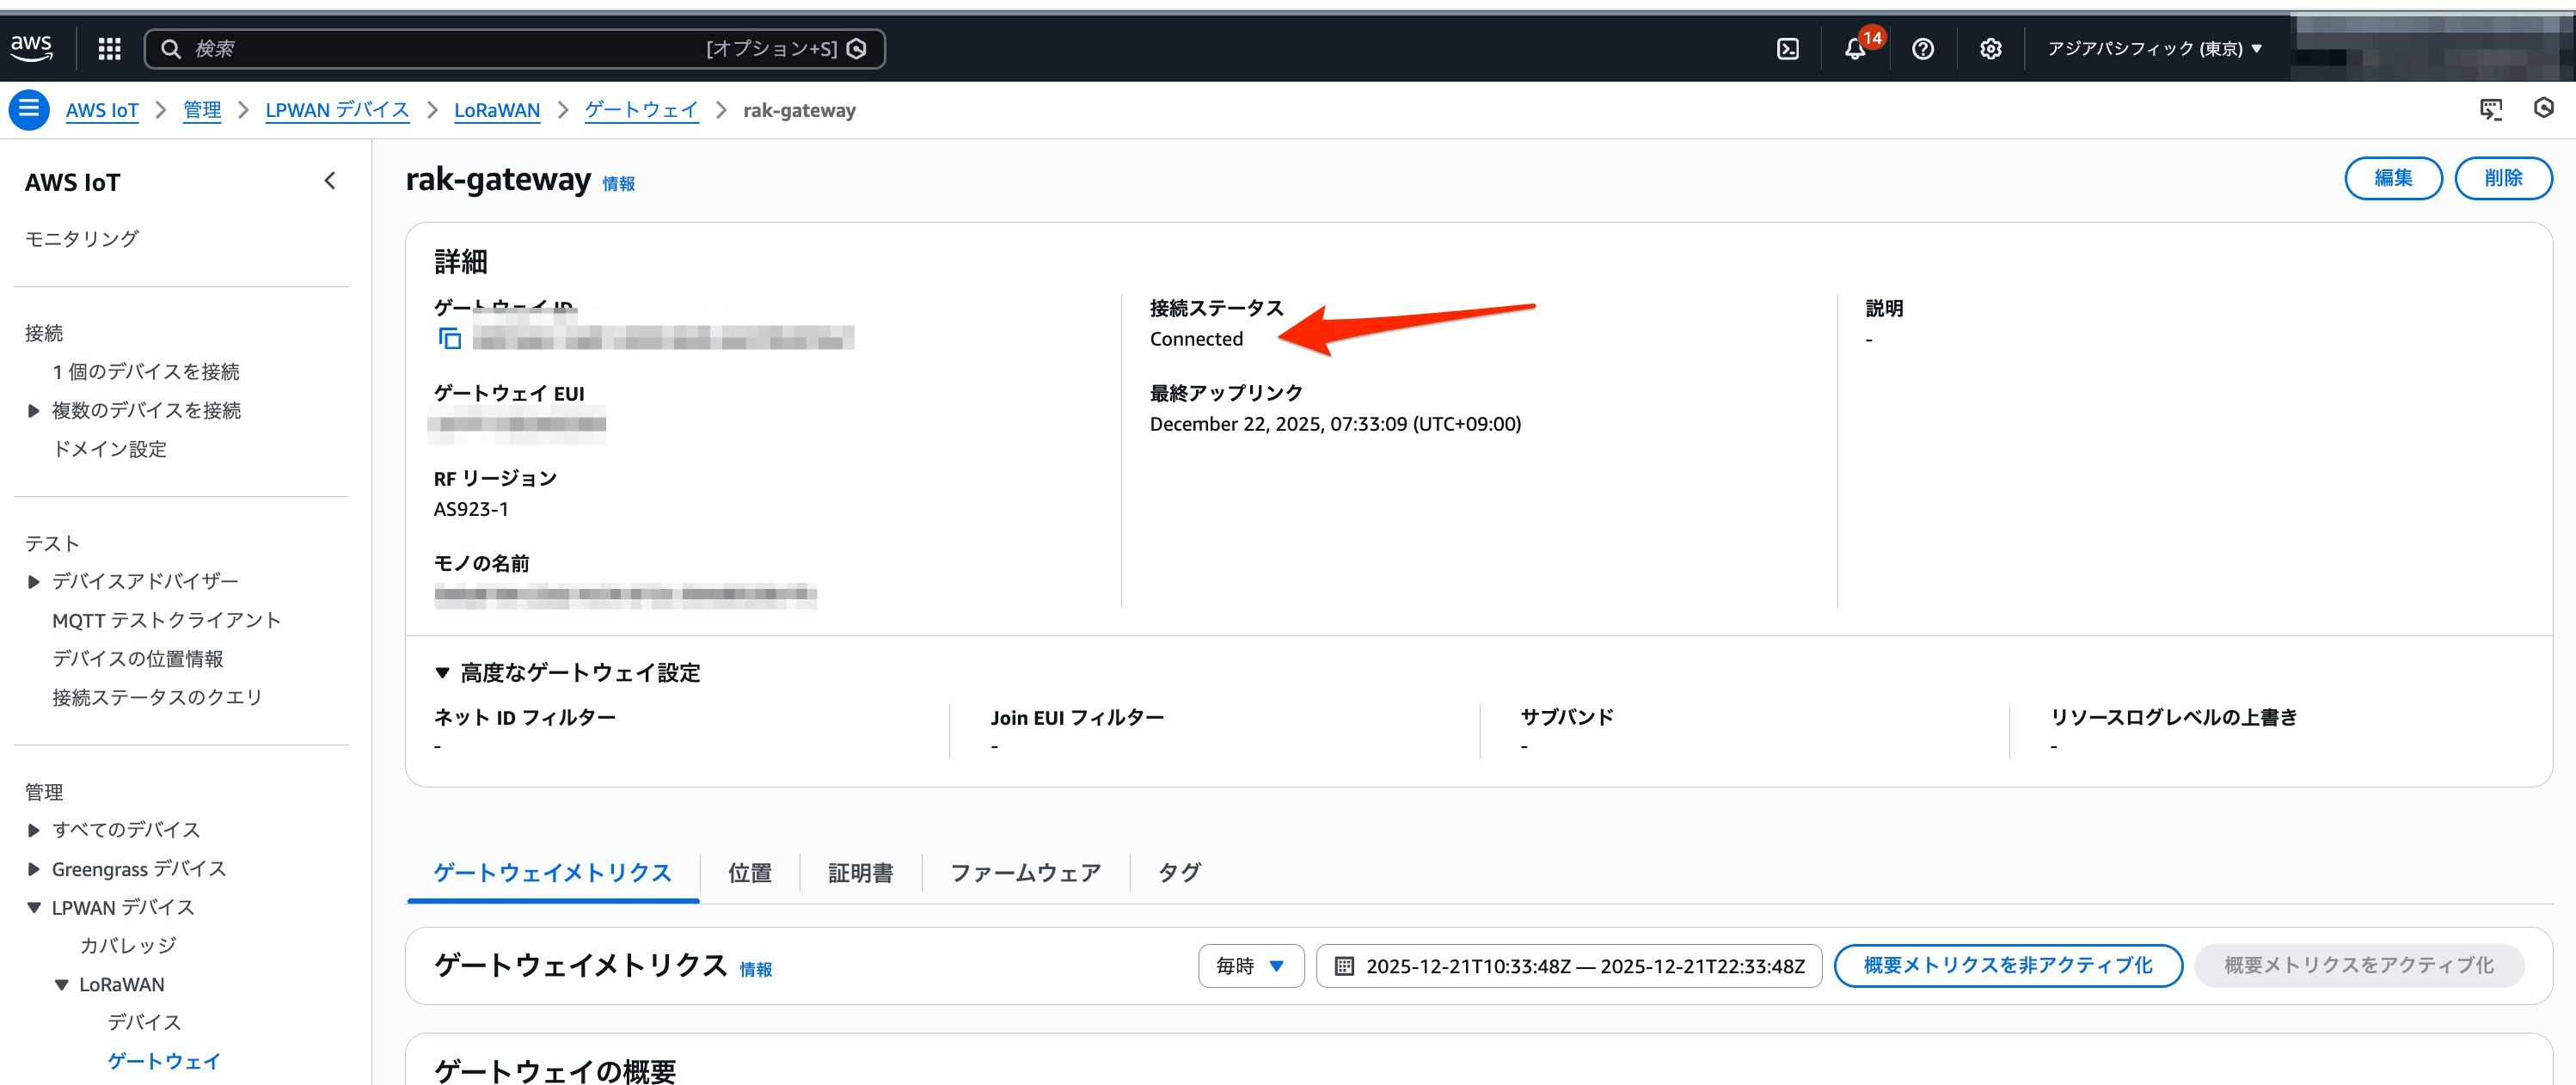Image resolution: width=2576 pixels, height=1085 pixels.
Task: Switch to the 証明書 tab
Action: point(860,873)
